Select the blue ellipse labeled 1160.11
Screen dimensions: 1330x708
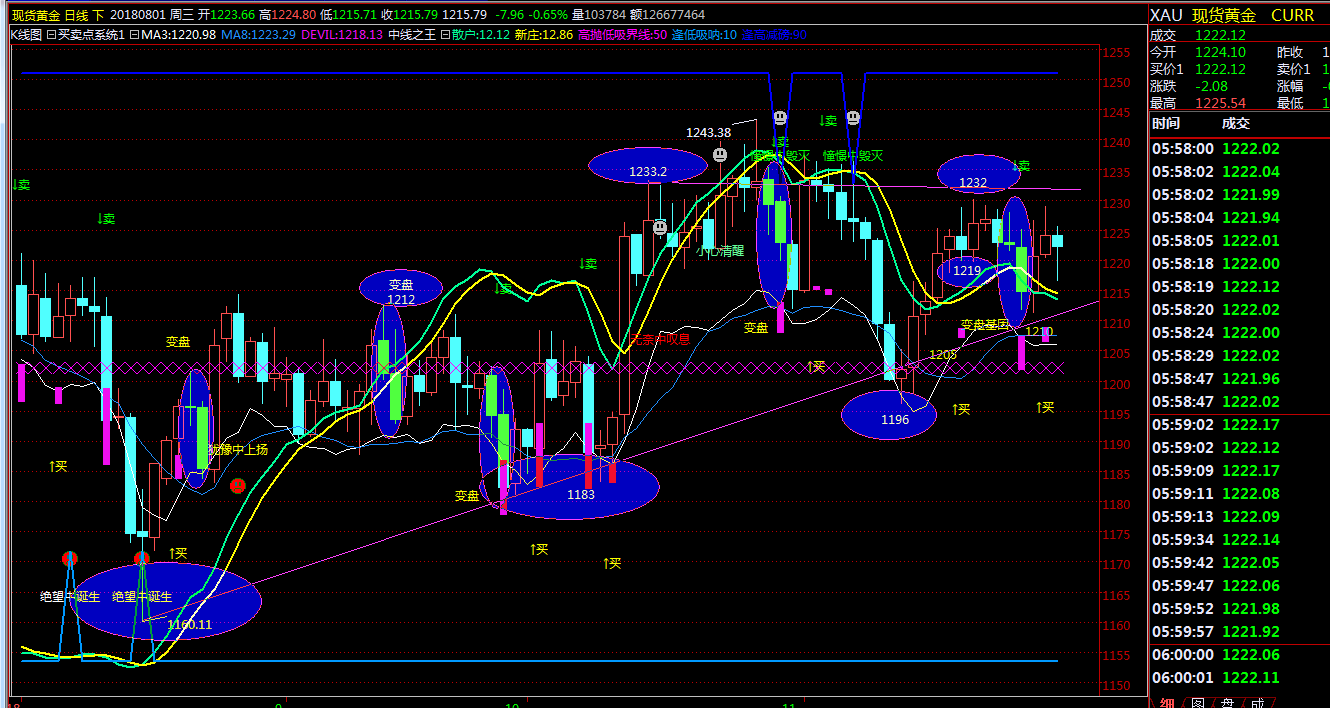pos(167,601)
